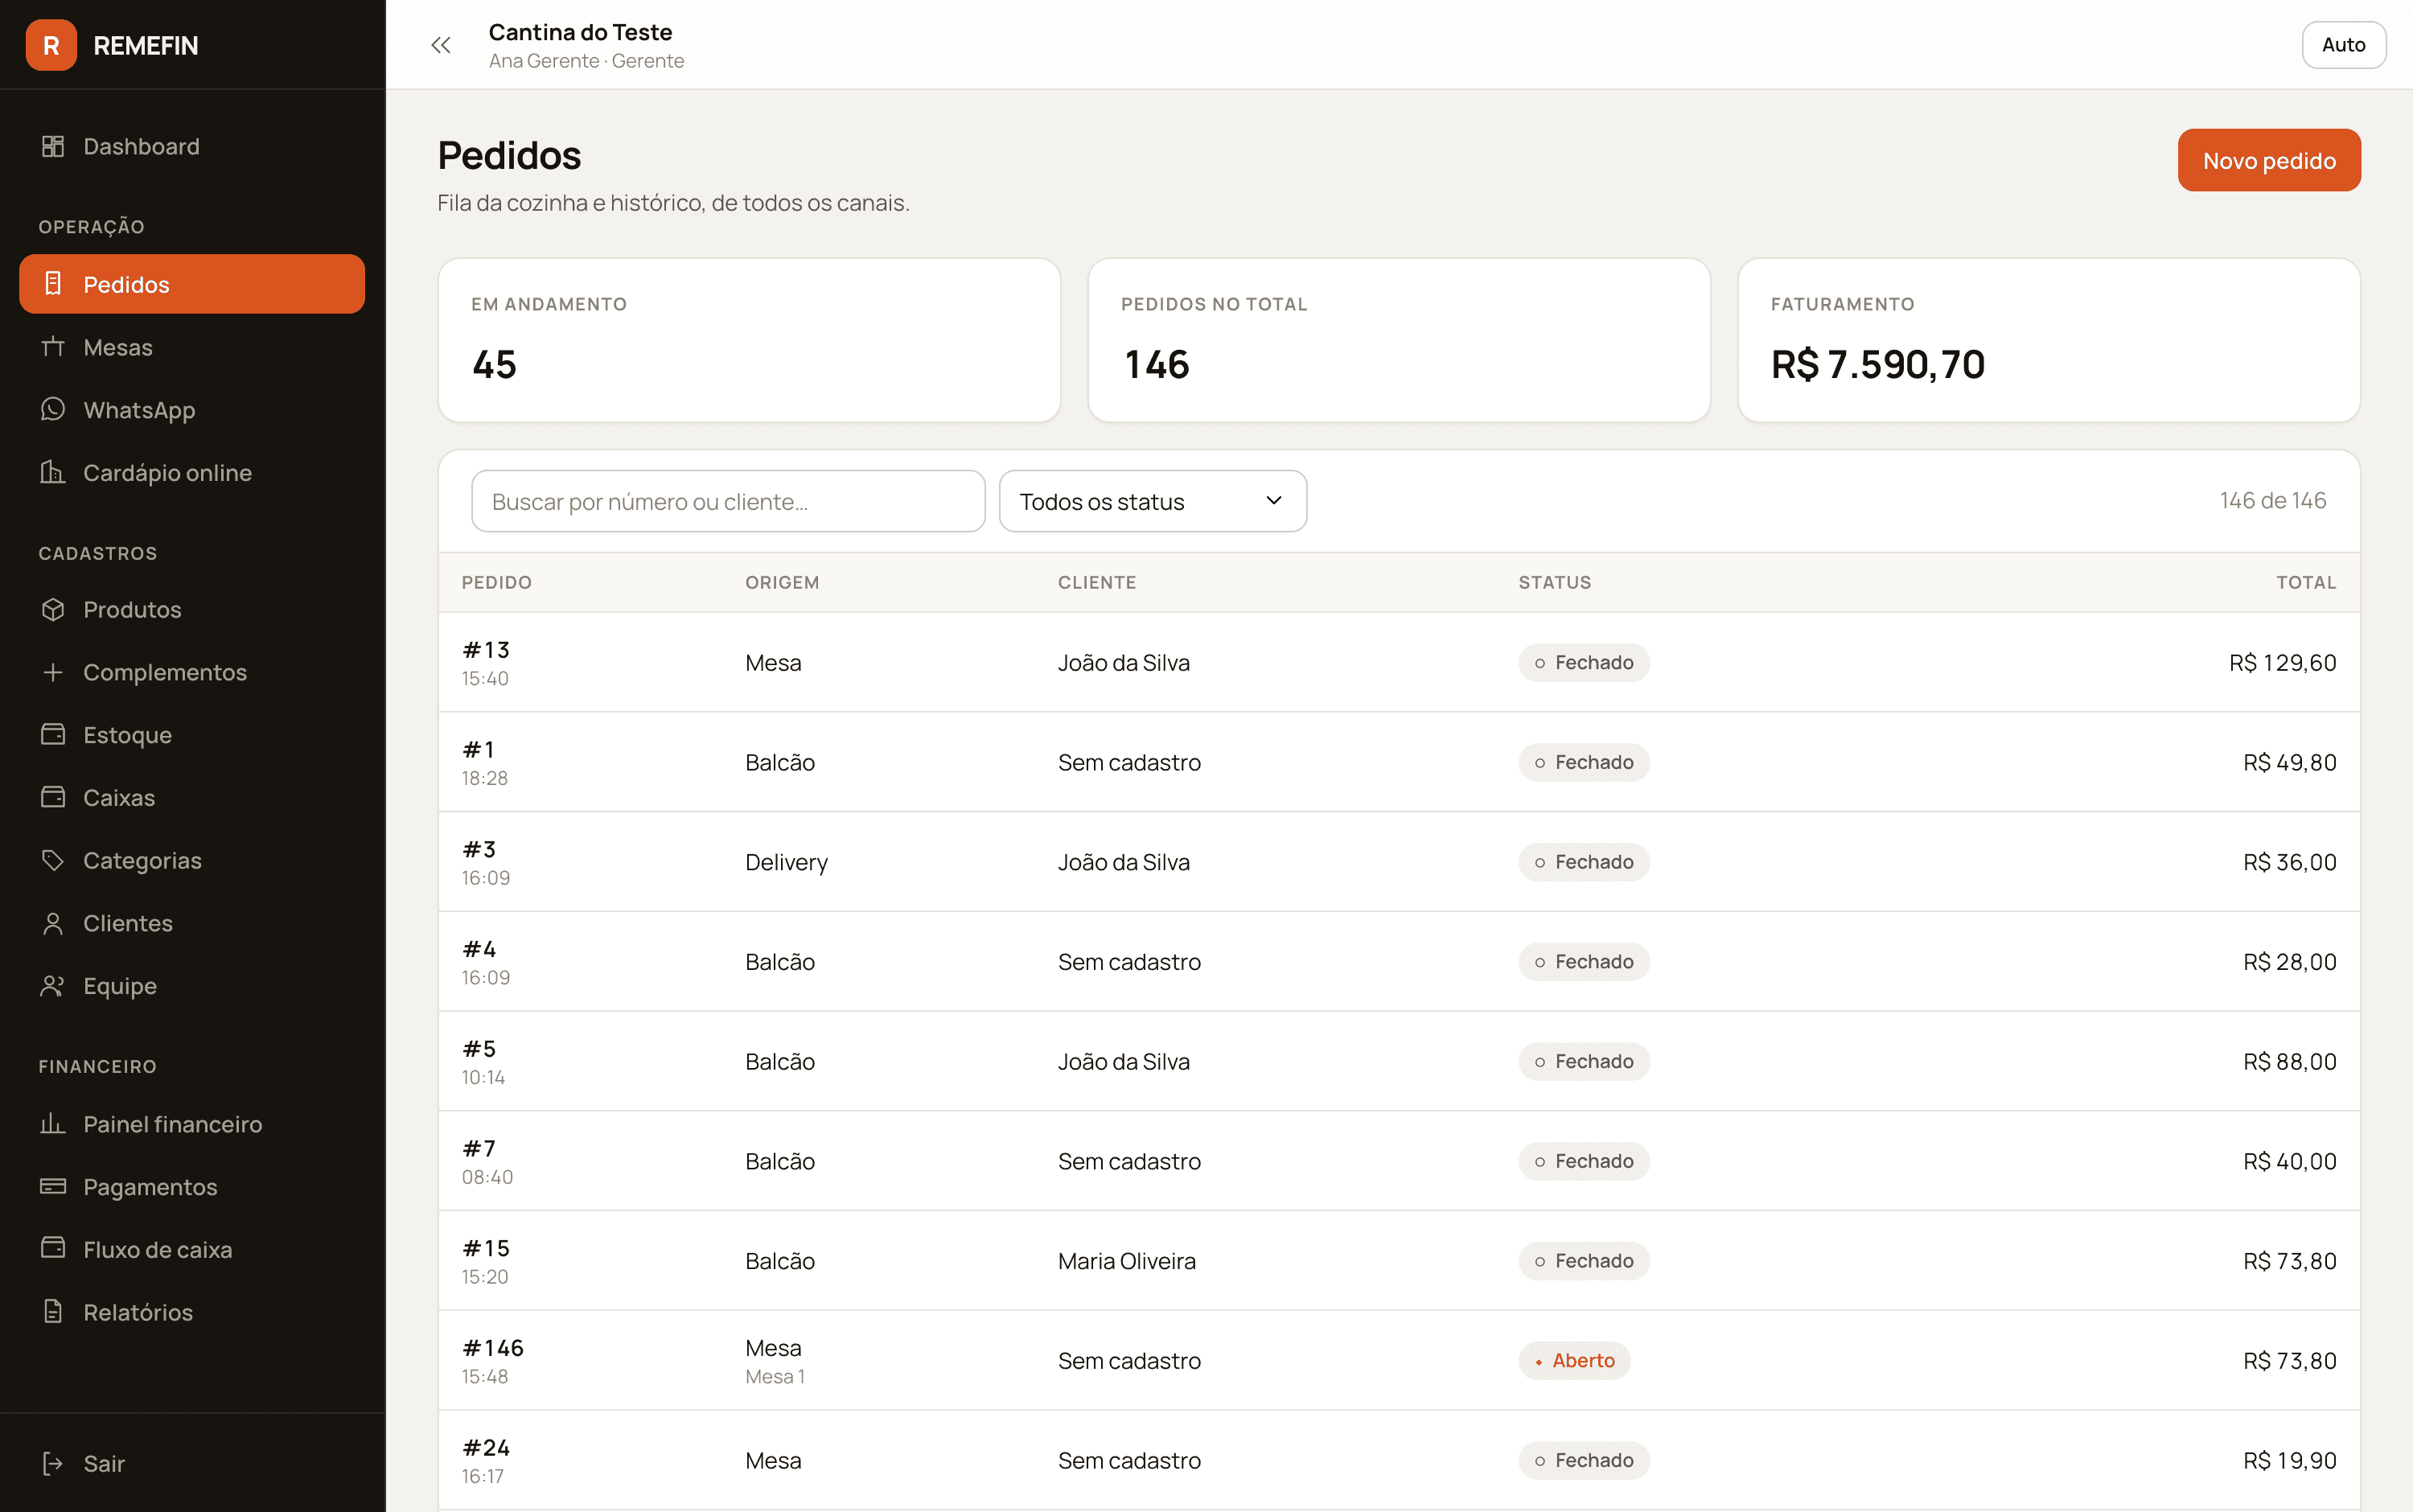This screenshot has height=1512, width=2413.
Task: Open Clientes label in sidebar
Action: click(128, 923)
